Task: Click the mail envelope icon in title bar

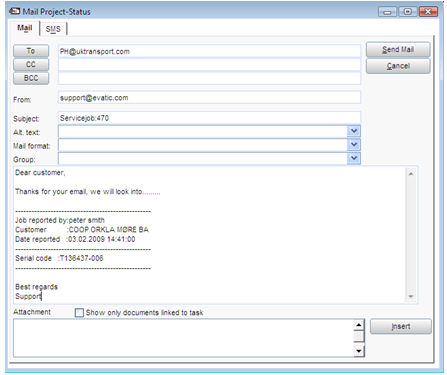Action: 14,11
